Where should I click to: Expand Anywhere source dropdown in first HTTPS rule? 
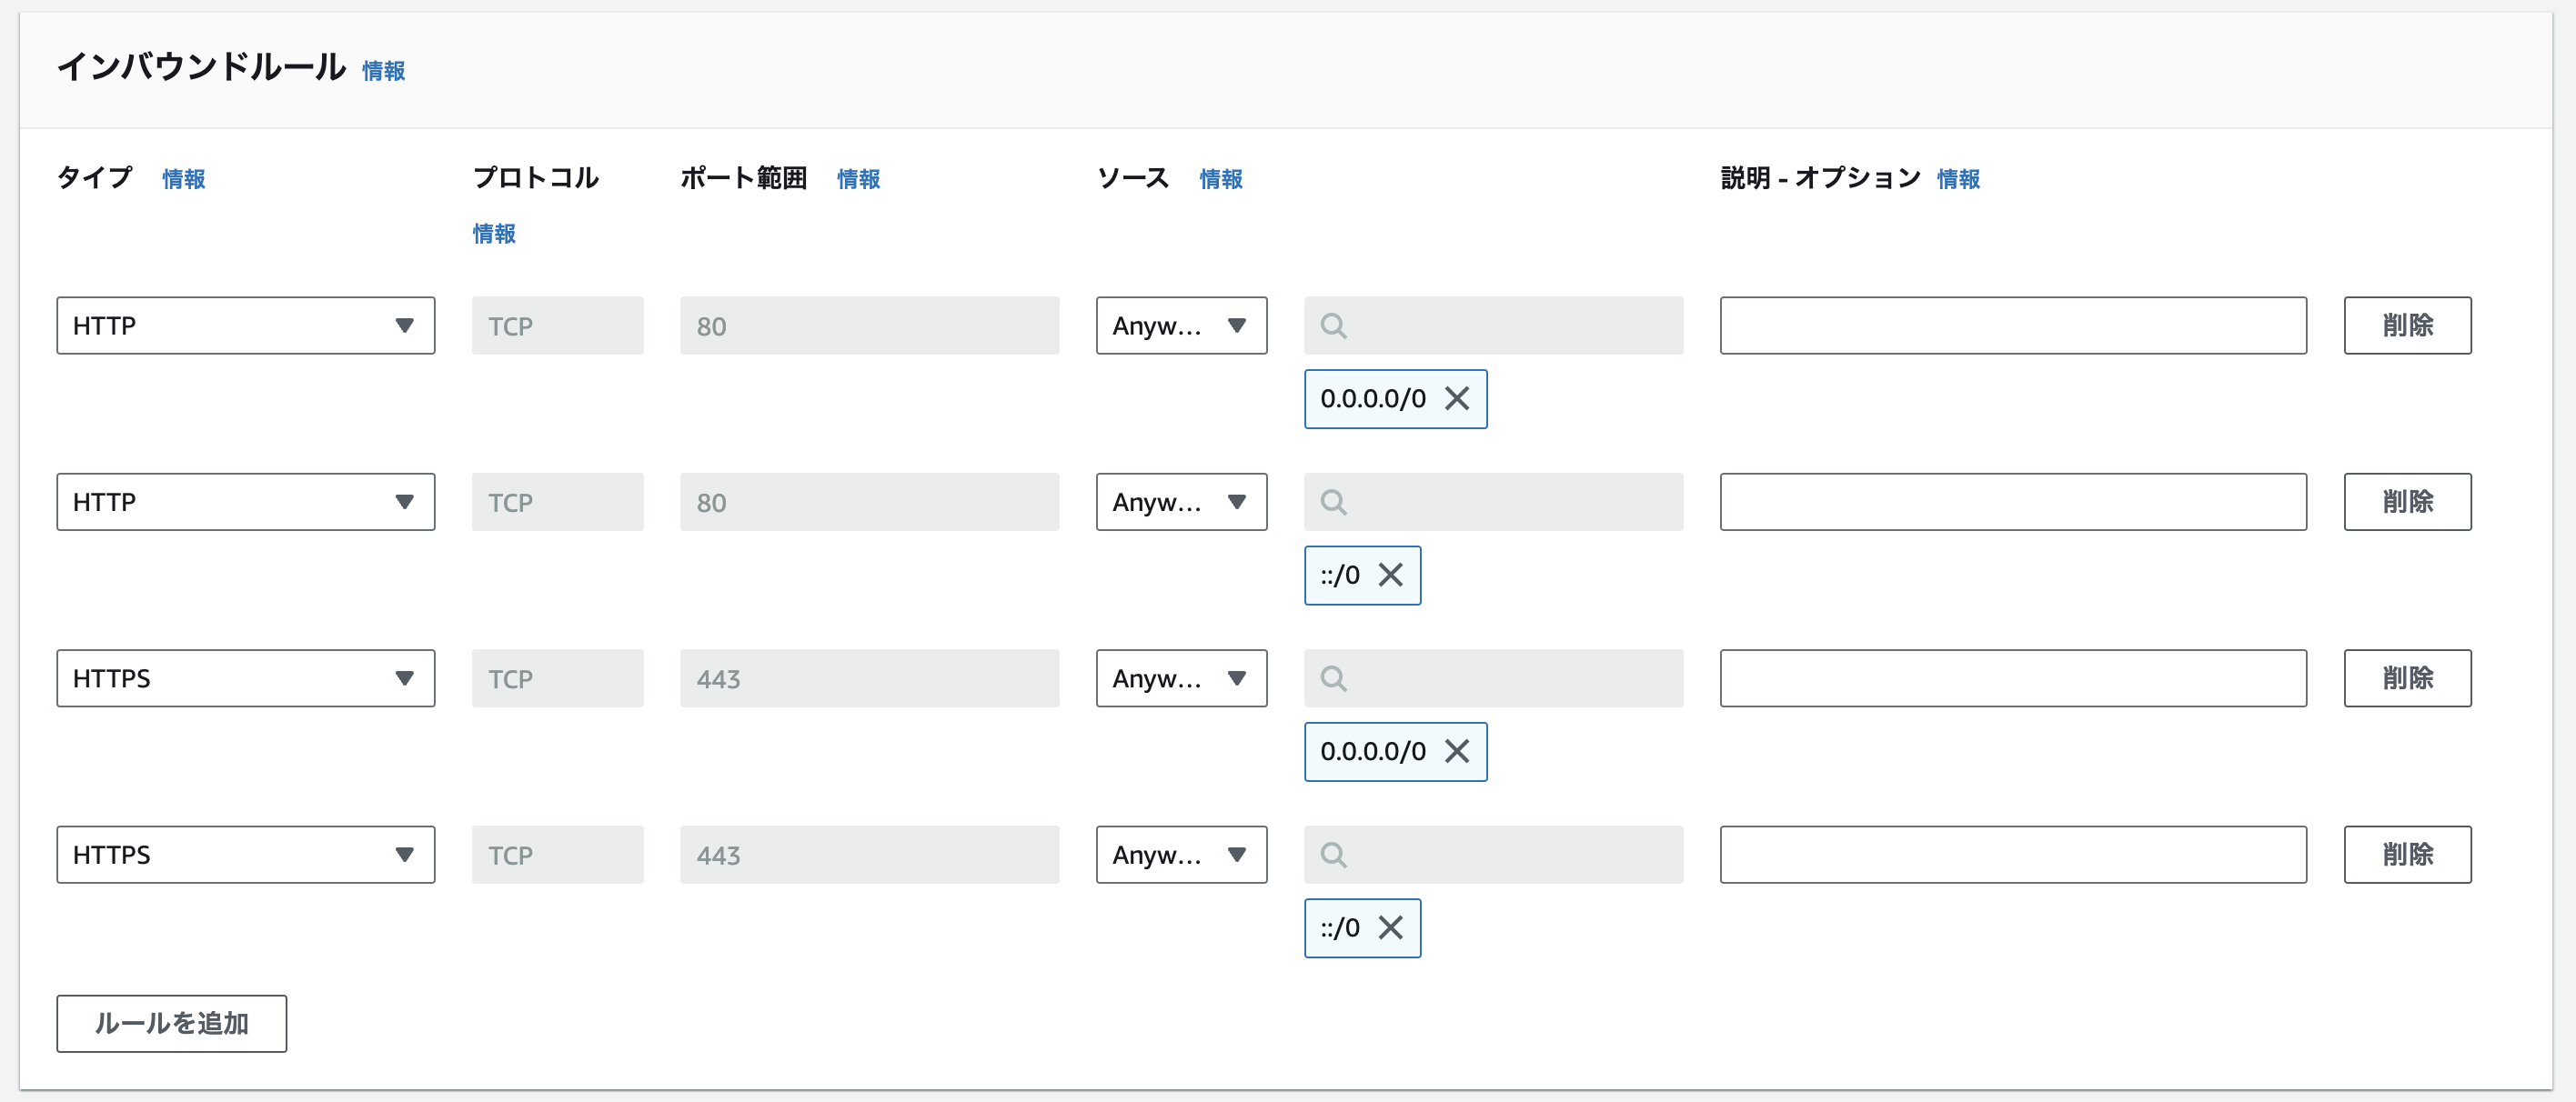pyautogui.click(x=1181, y=678)
